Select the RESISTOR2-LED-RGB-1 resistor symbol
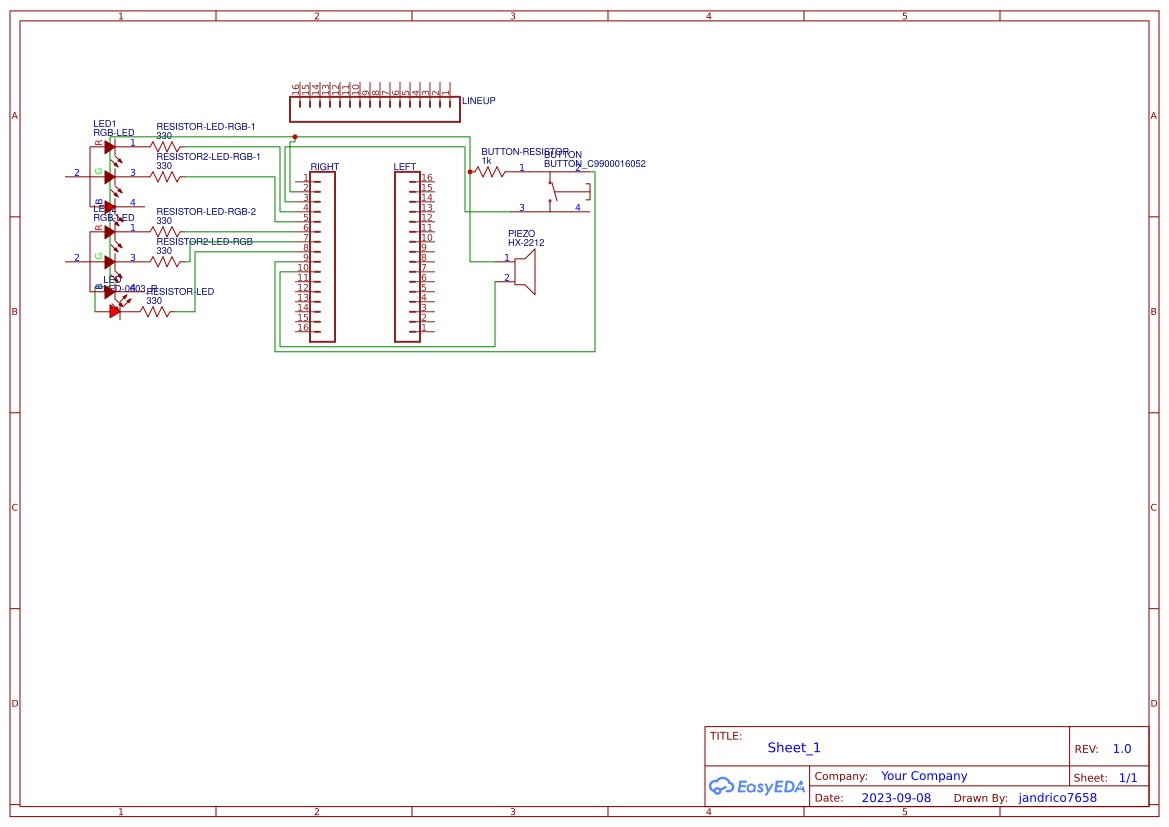Screen dimensions: 1169x827 [x=166, y=177]
